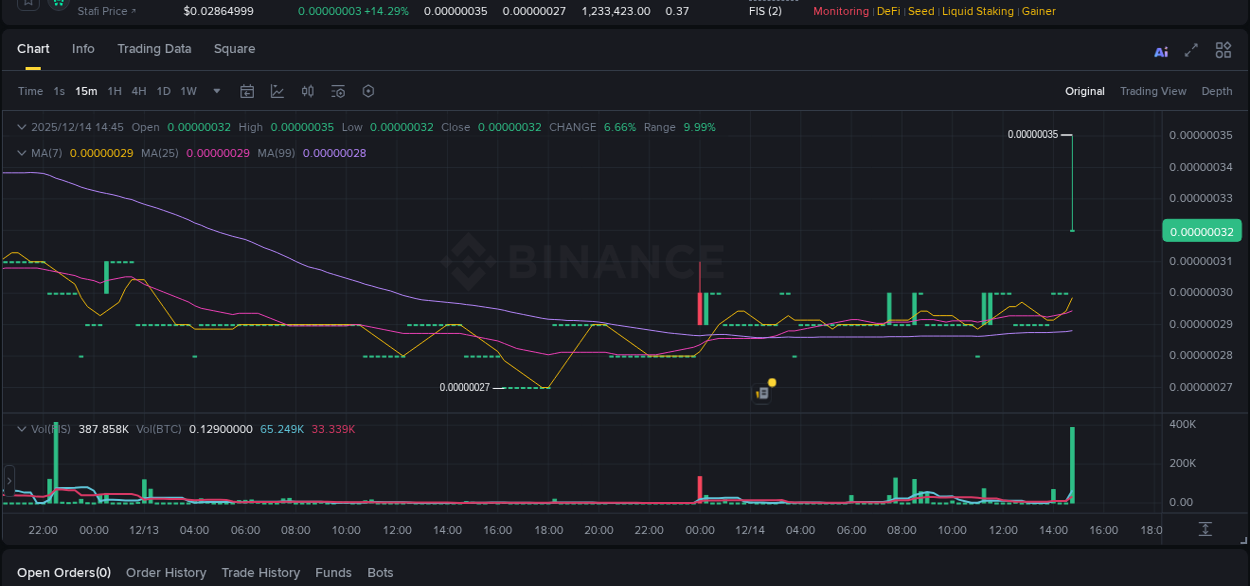Open the date range calendar picker
The height and width of the screenshot is (586, 1250).
247,91
